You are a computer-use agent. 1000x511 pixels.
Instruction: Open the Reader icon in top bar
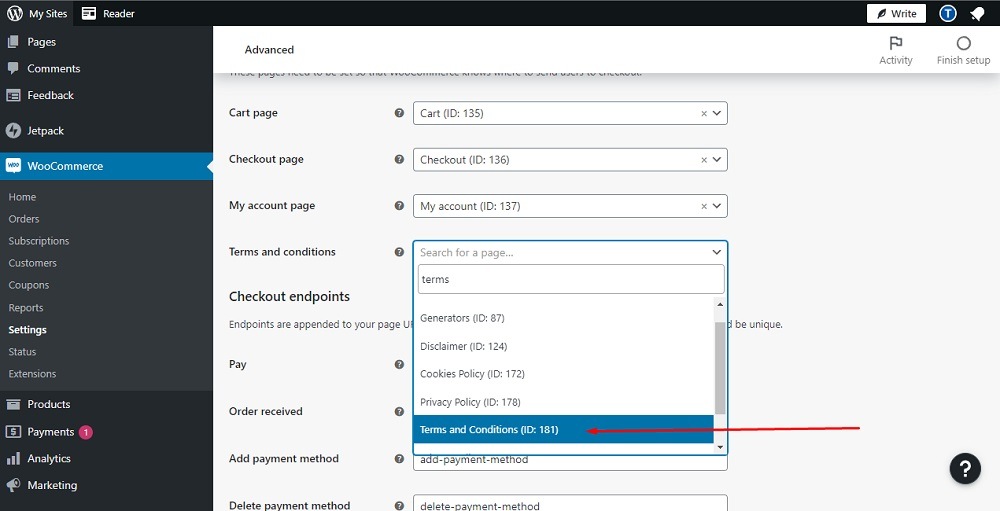(x=89, y=13)
